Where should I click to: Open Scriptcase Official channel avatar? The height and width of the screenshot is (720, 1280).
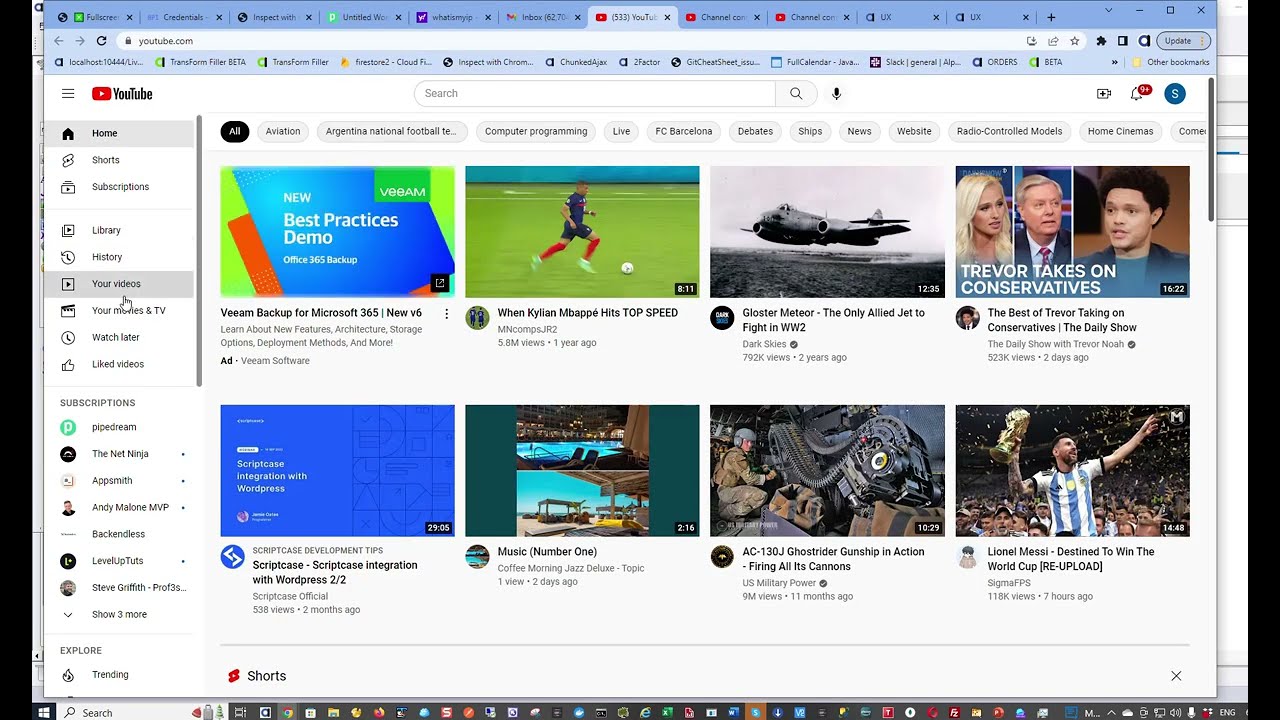pyautogui.click(x=233, y=557)
